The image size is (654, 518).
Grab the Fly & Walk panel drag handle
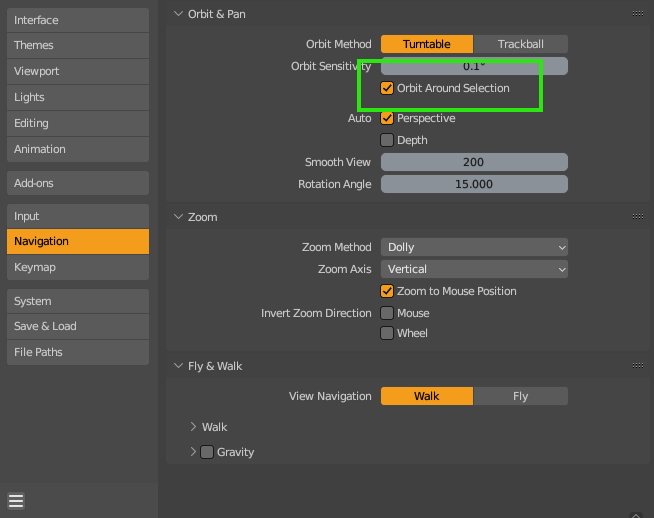tap(637, 365)
